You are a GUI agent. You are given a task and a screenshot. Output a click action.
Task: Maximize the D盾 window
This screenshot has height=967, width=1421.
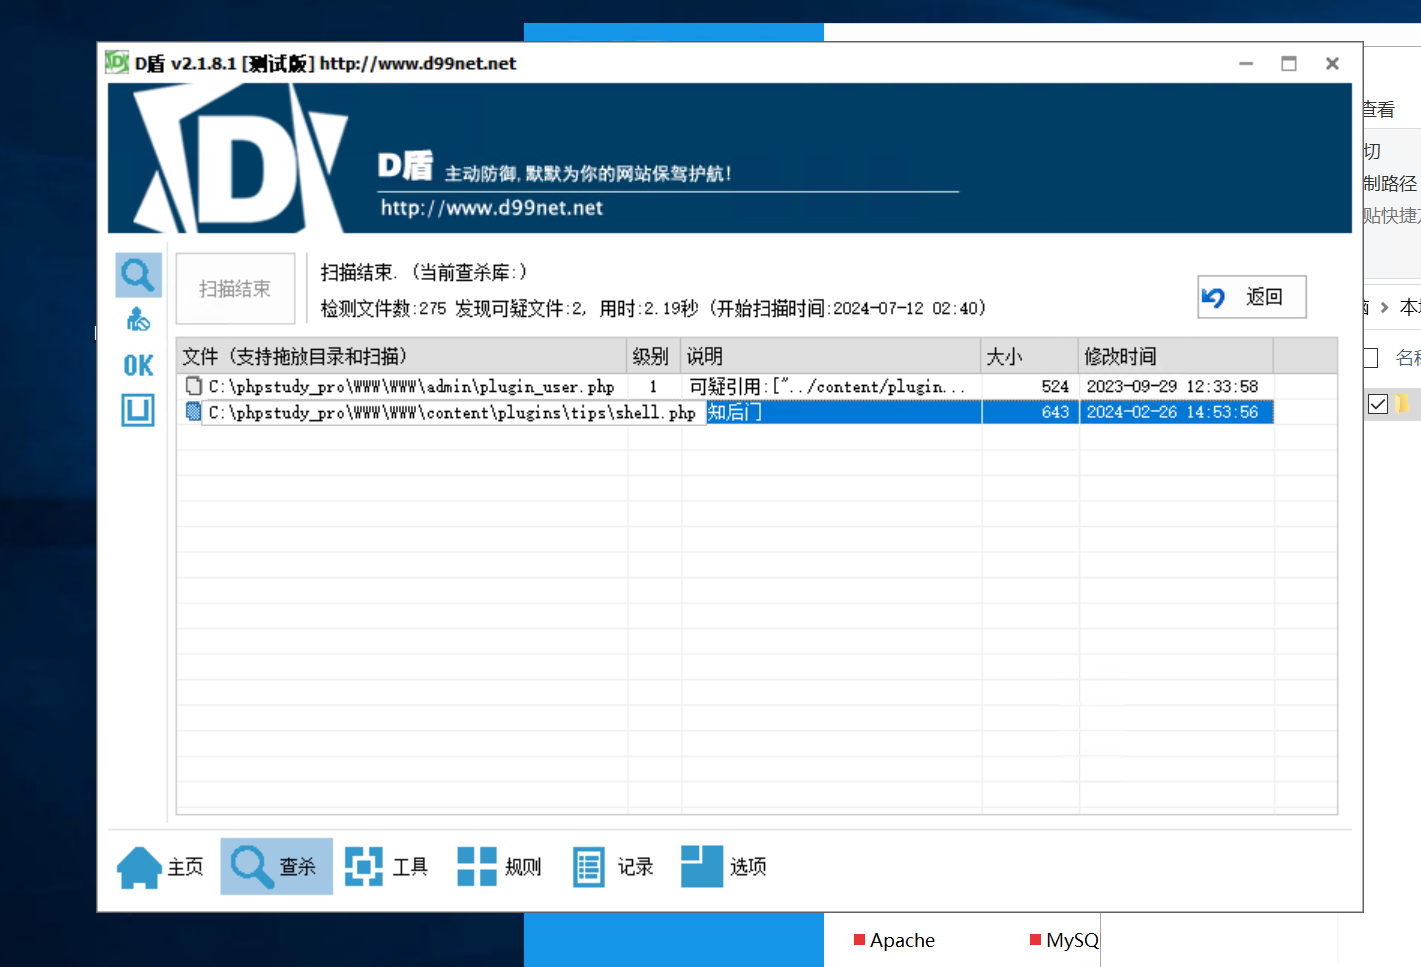(x=1289, y=63)
